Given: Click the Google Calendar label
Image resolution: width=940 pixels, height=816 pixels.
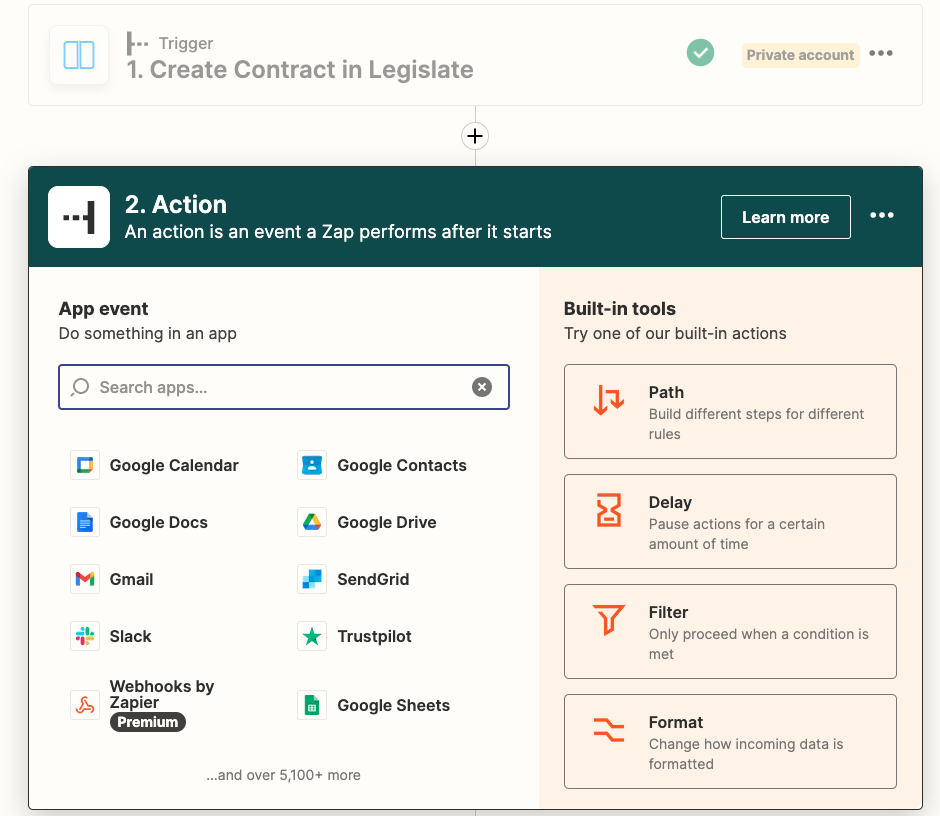Looking at the screenshot, I should click(x=174, y=465).
